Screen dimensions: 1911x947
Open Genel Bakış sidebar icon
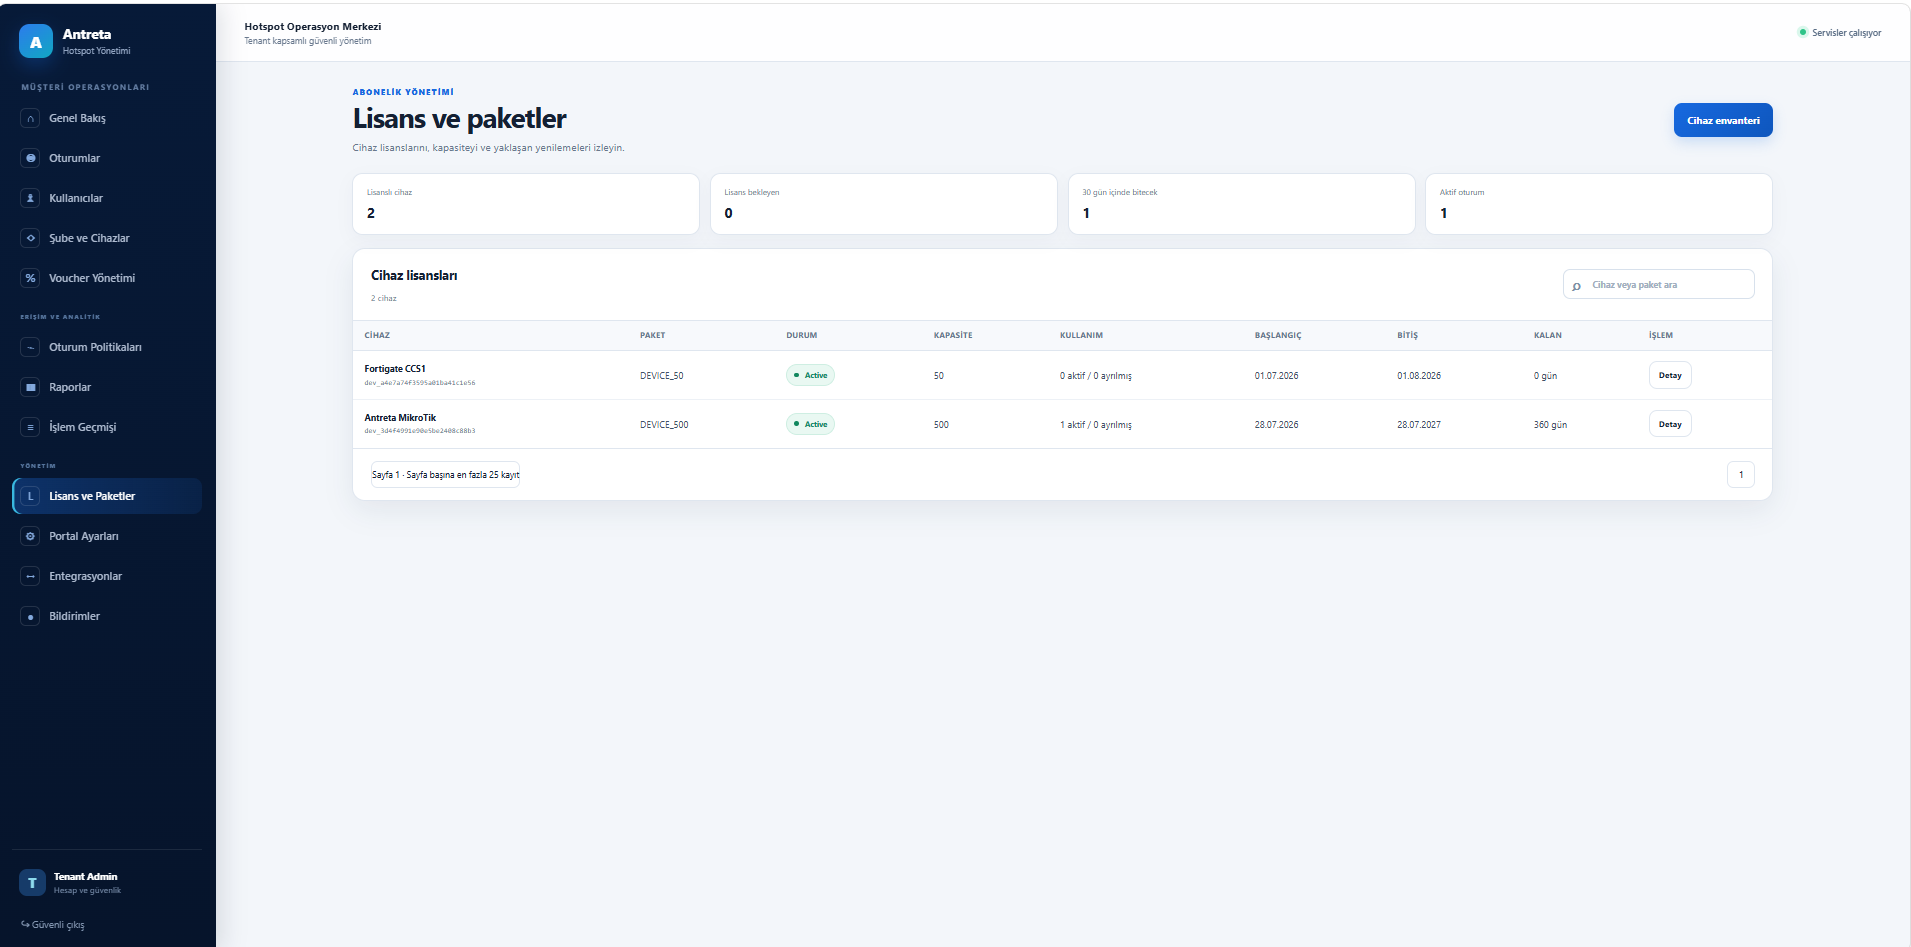[31, 118]
